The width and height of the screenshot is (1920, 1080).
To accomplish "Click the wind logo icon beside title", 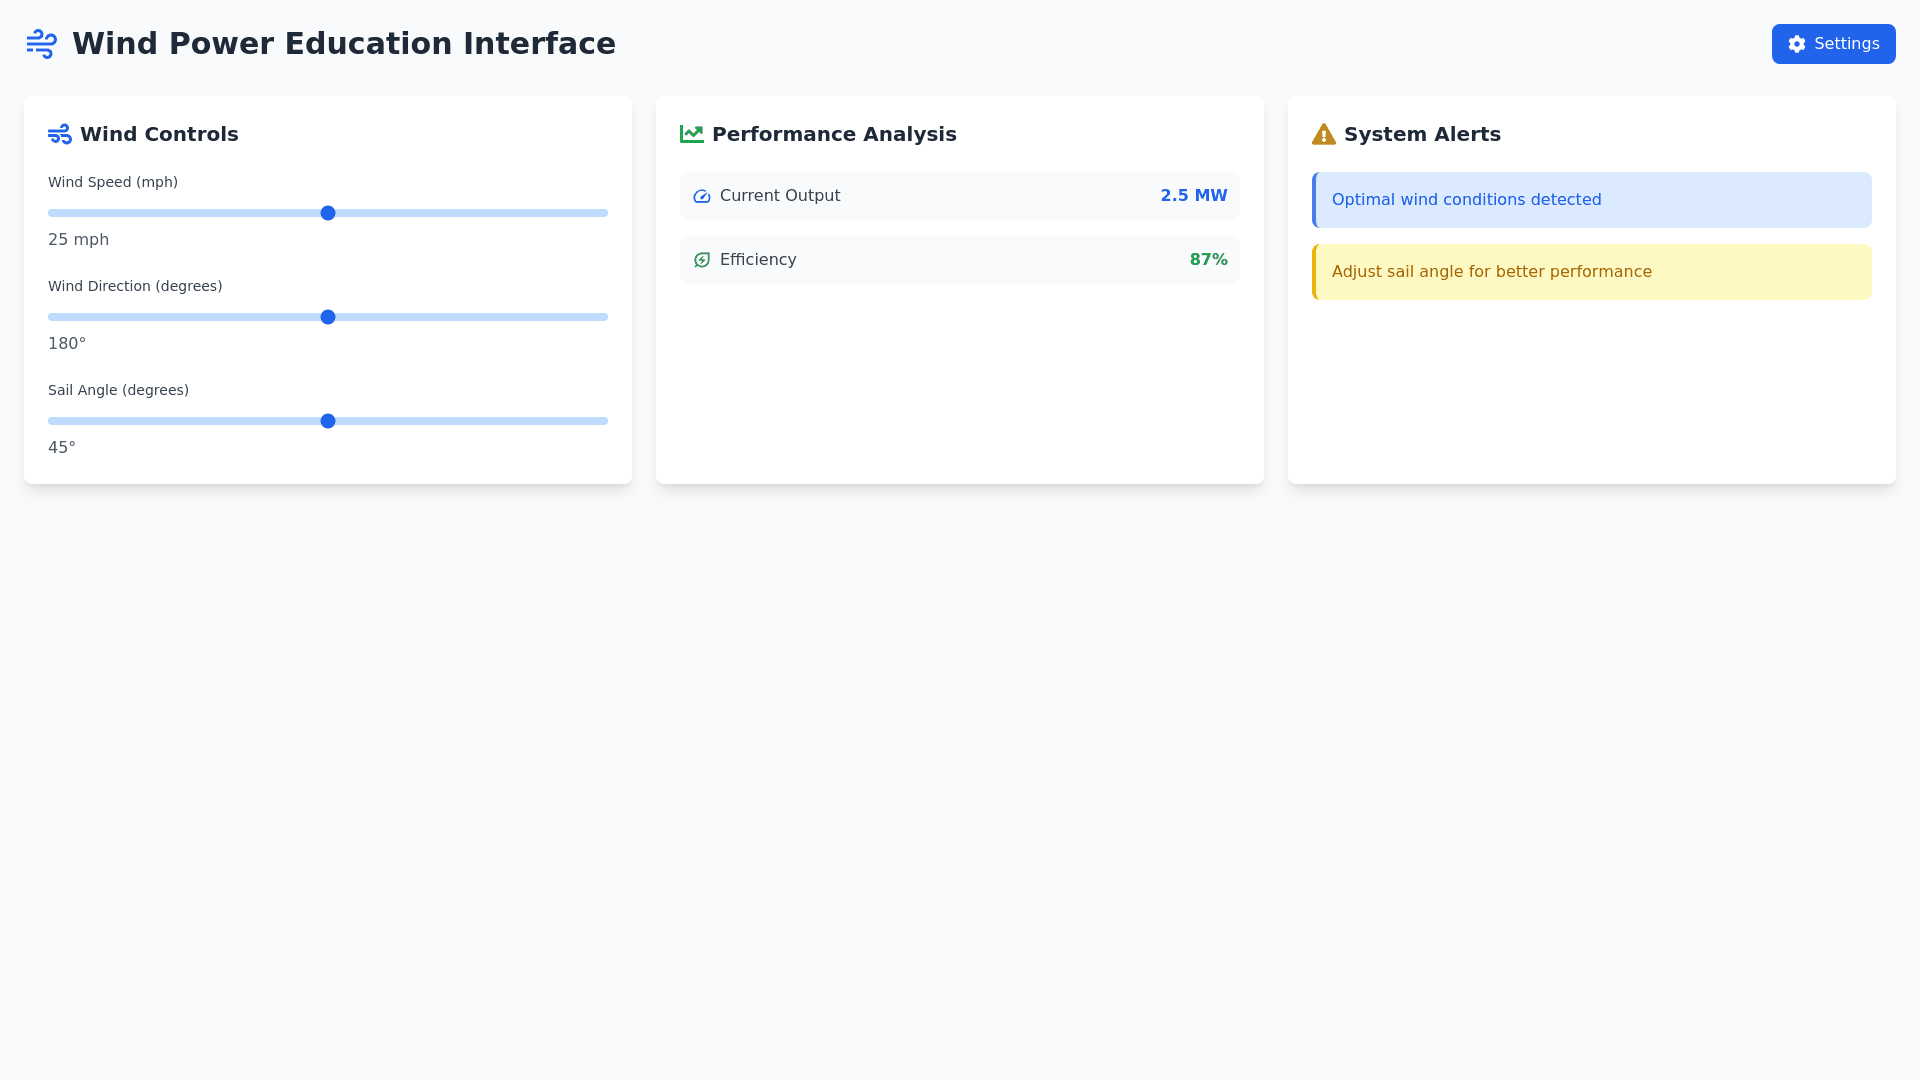I will point(42,44).
